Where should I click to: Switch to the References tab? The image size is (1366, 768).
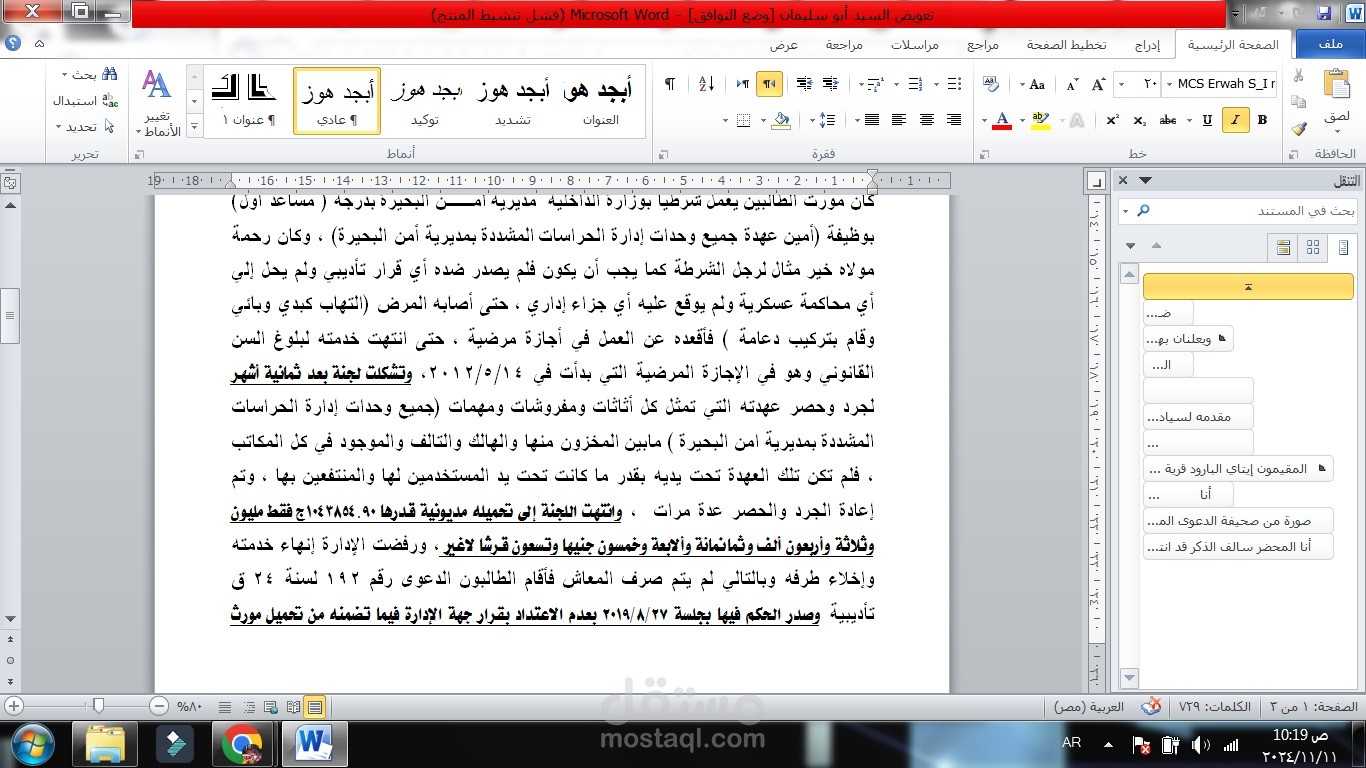click(983, 45)
